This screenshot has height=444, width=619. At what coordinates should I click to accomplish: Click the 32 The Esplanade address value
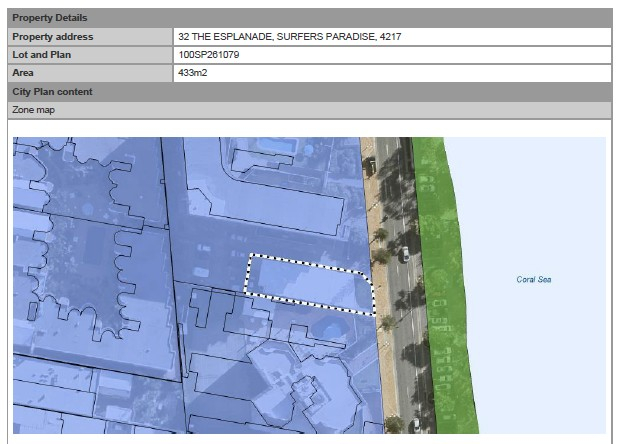tap(289, 37)
